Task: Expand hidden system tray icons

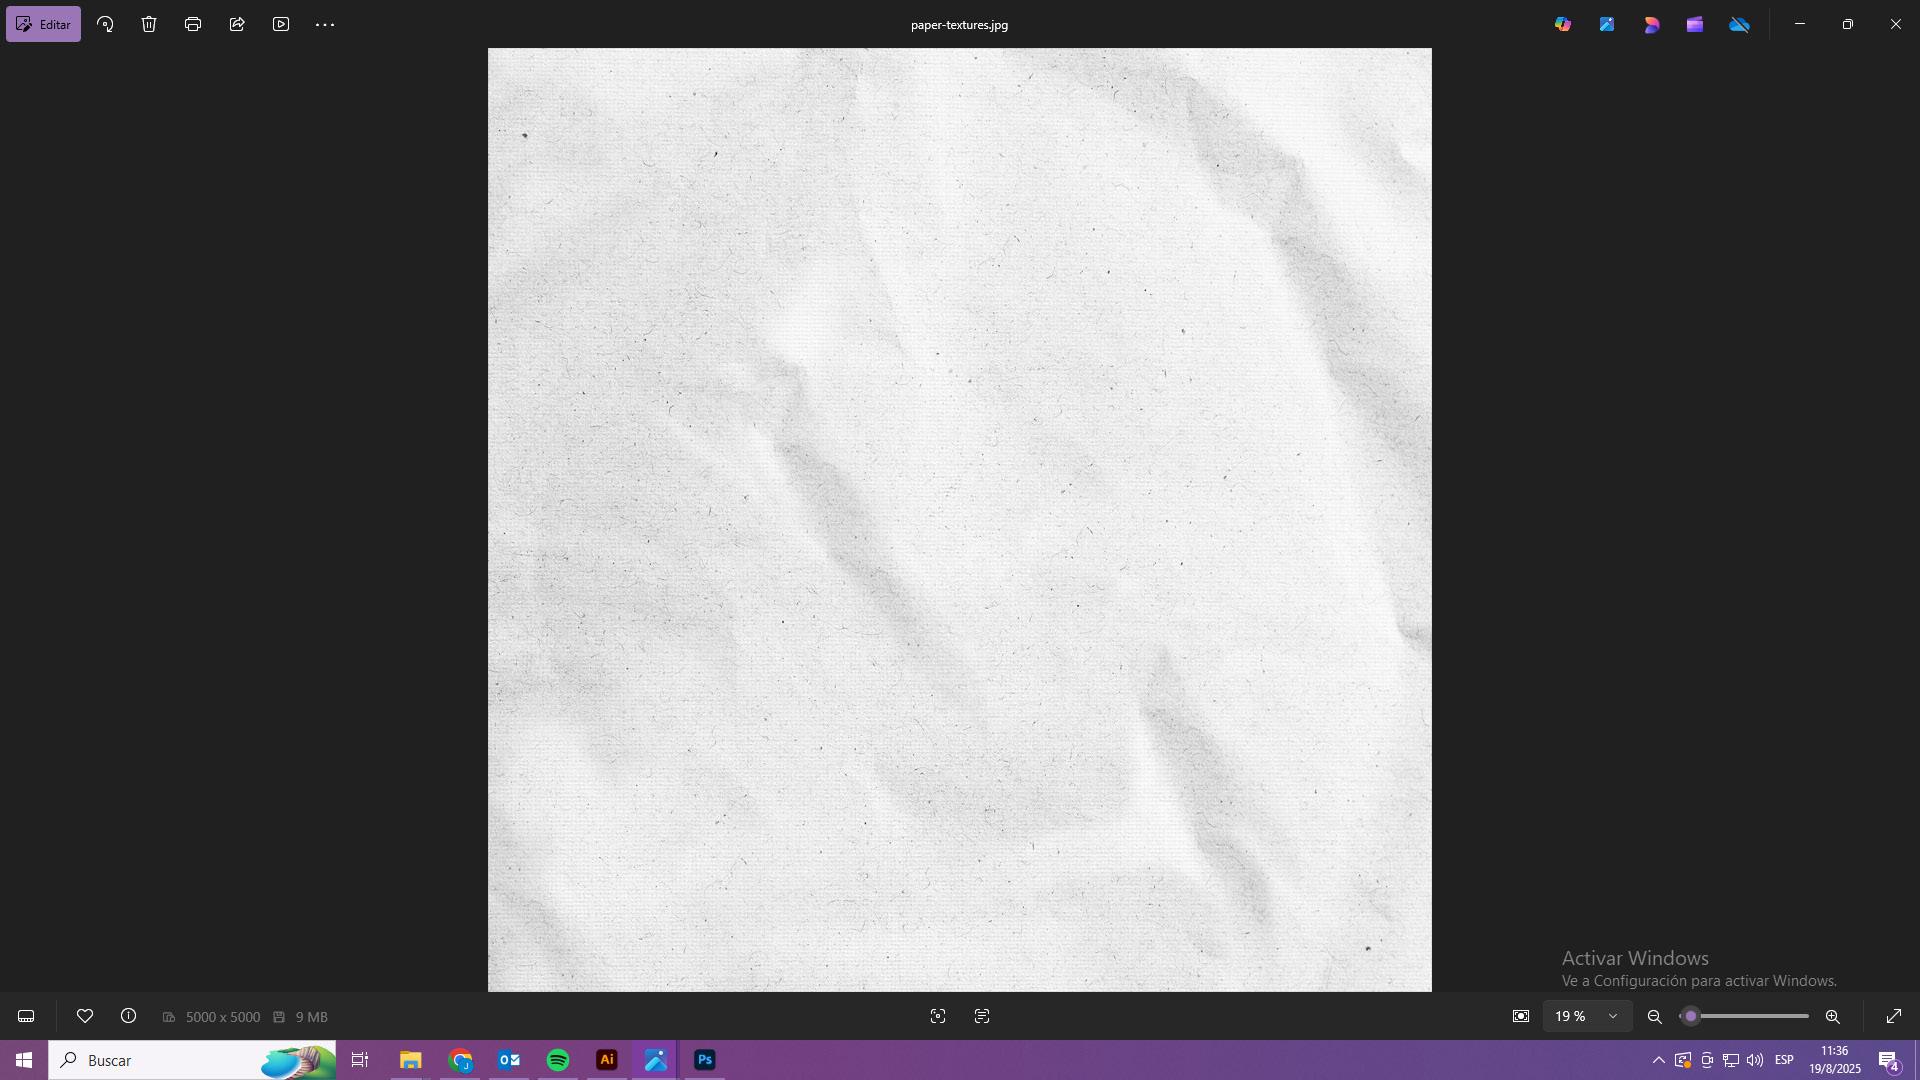Action: [x=1659, y=1060]
